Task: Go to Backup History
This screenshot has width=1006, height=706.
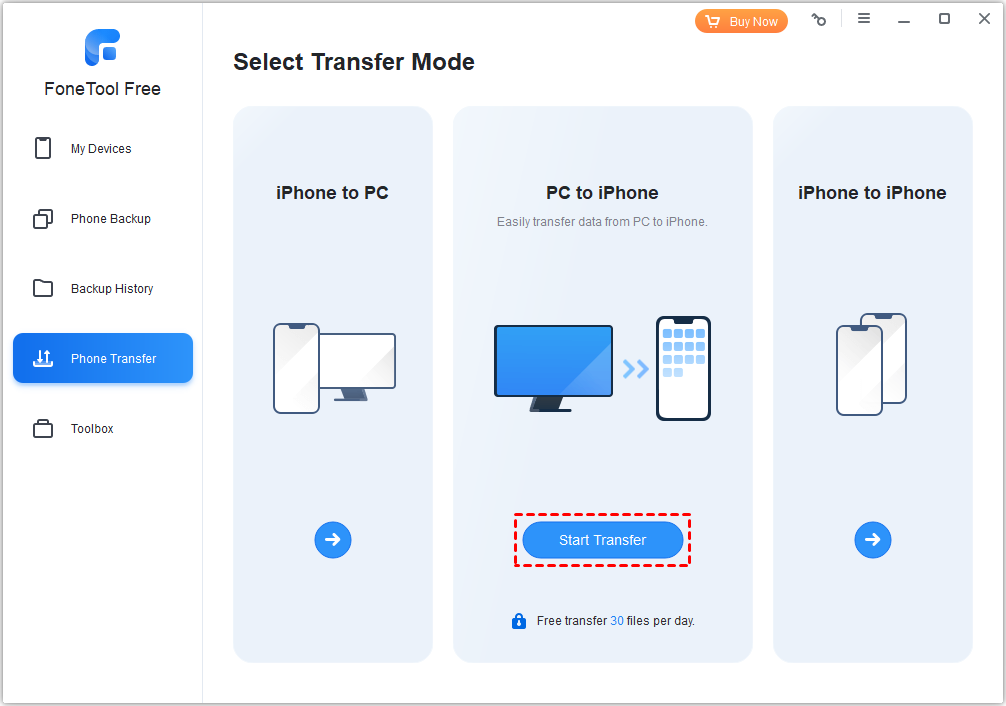Action: (x=103, y=289)
